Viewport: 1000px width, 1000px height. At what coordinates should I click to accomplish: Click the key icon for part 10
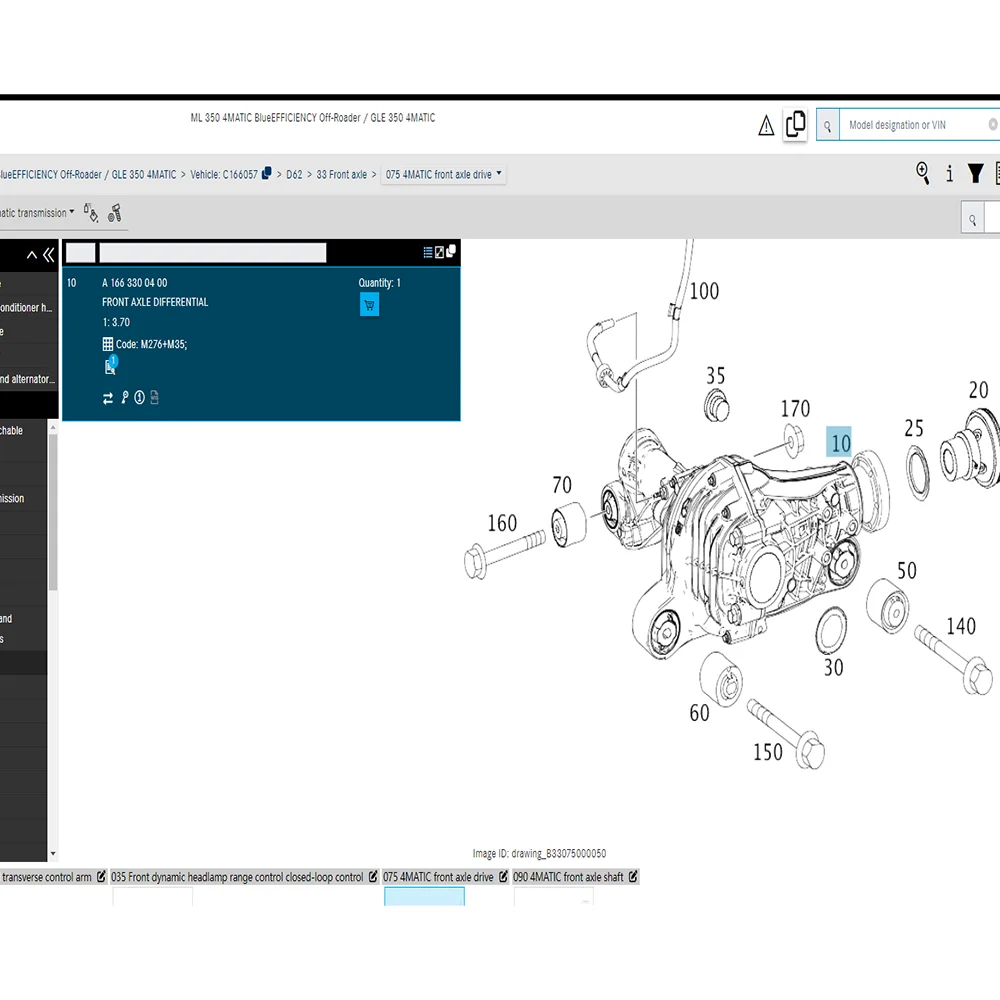pyautogui.click(x=125, y=397)
